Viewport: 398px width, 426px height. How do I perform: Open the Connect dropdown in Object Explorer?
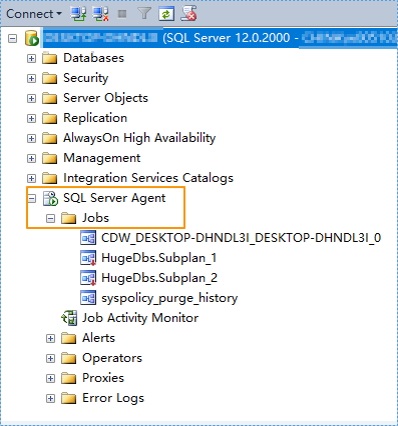(34, 14)
